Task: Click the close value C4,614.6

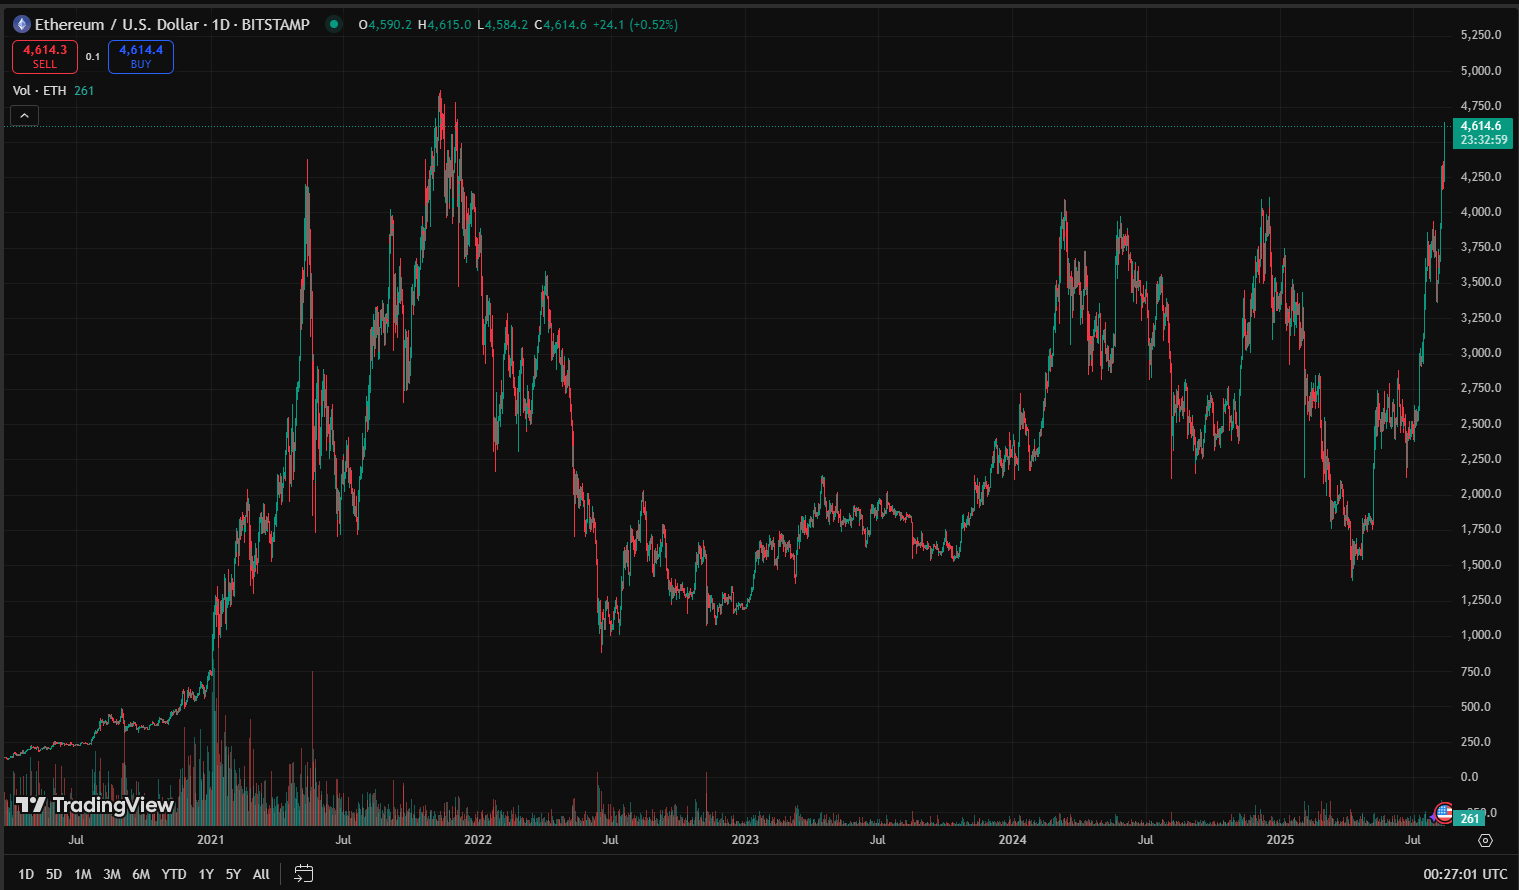Action: pos(561,24)
